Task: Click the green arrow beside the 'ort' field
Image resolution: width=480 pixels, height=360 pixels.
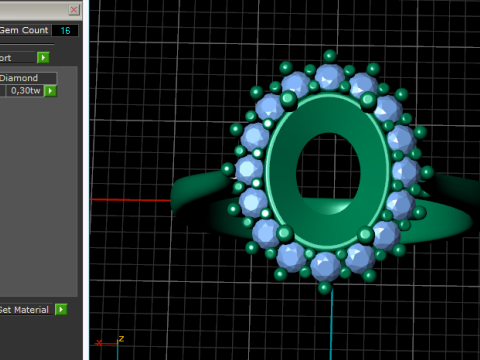Action: point(43,57)
